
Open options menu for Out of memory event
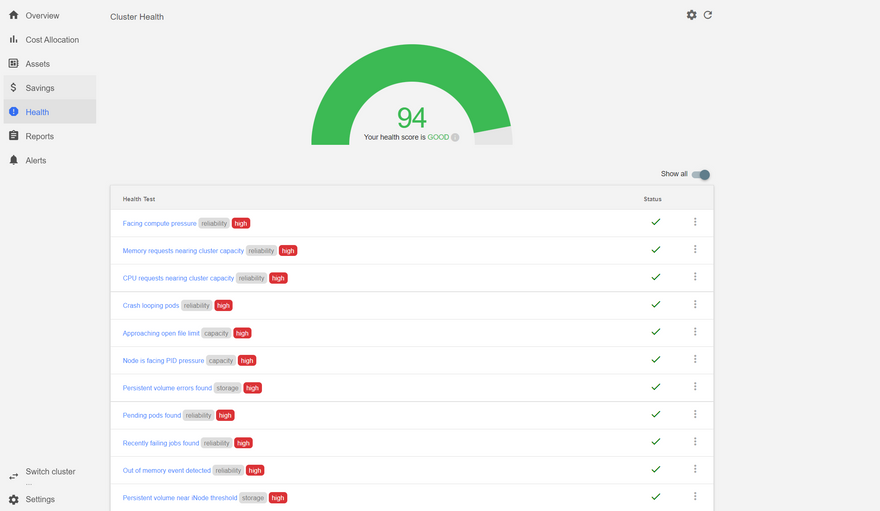click(x=695, y=469)
